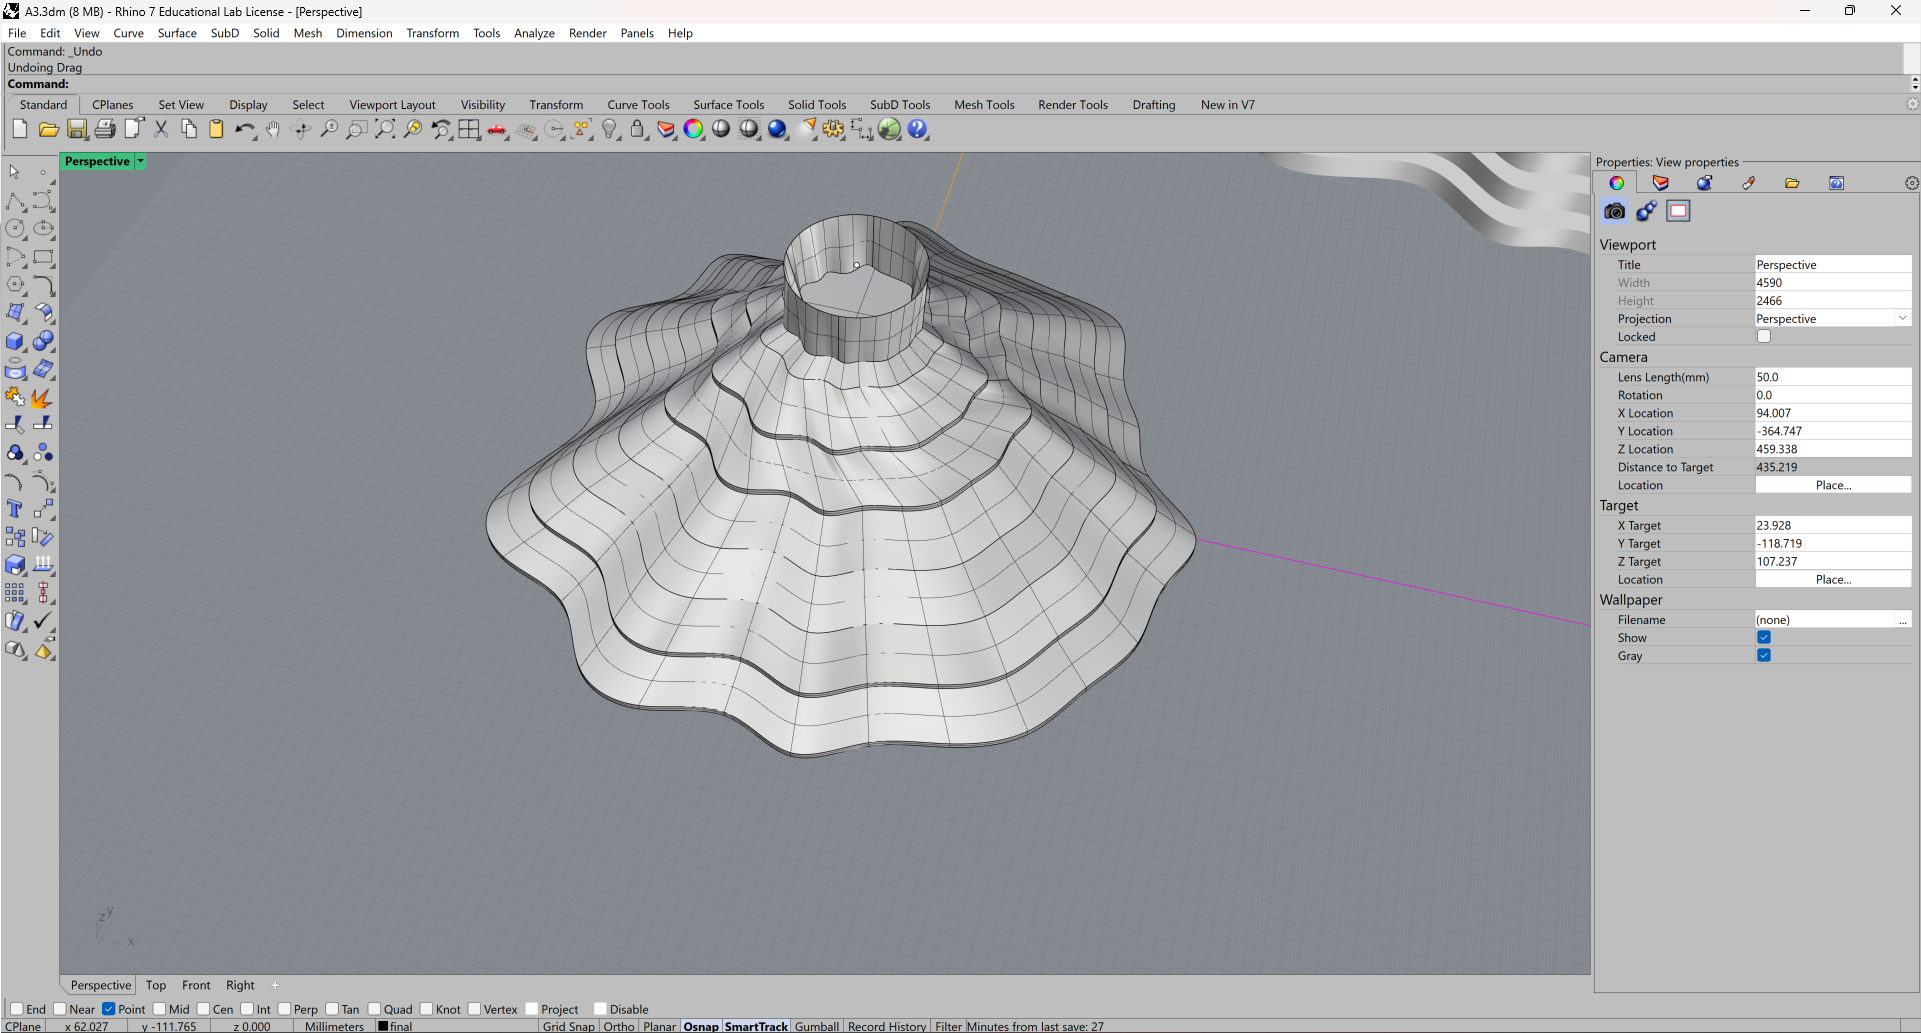Select the Polyline tool in sidebar
The image size is (1921, 1033).
[15, 201]
